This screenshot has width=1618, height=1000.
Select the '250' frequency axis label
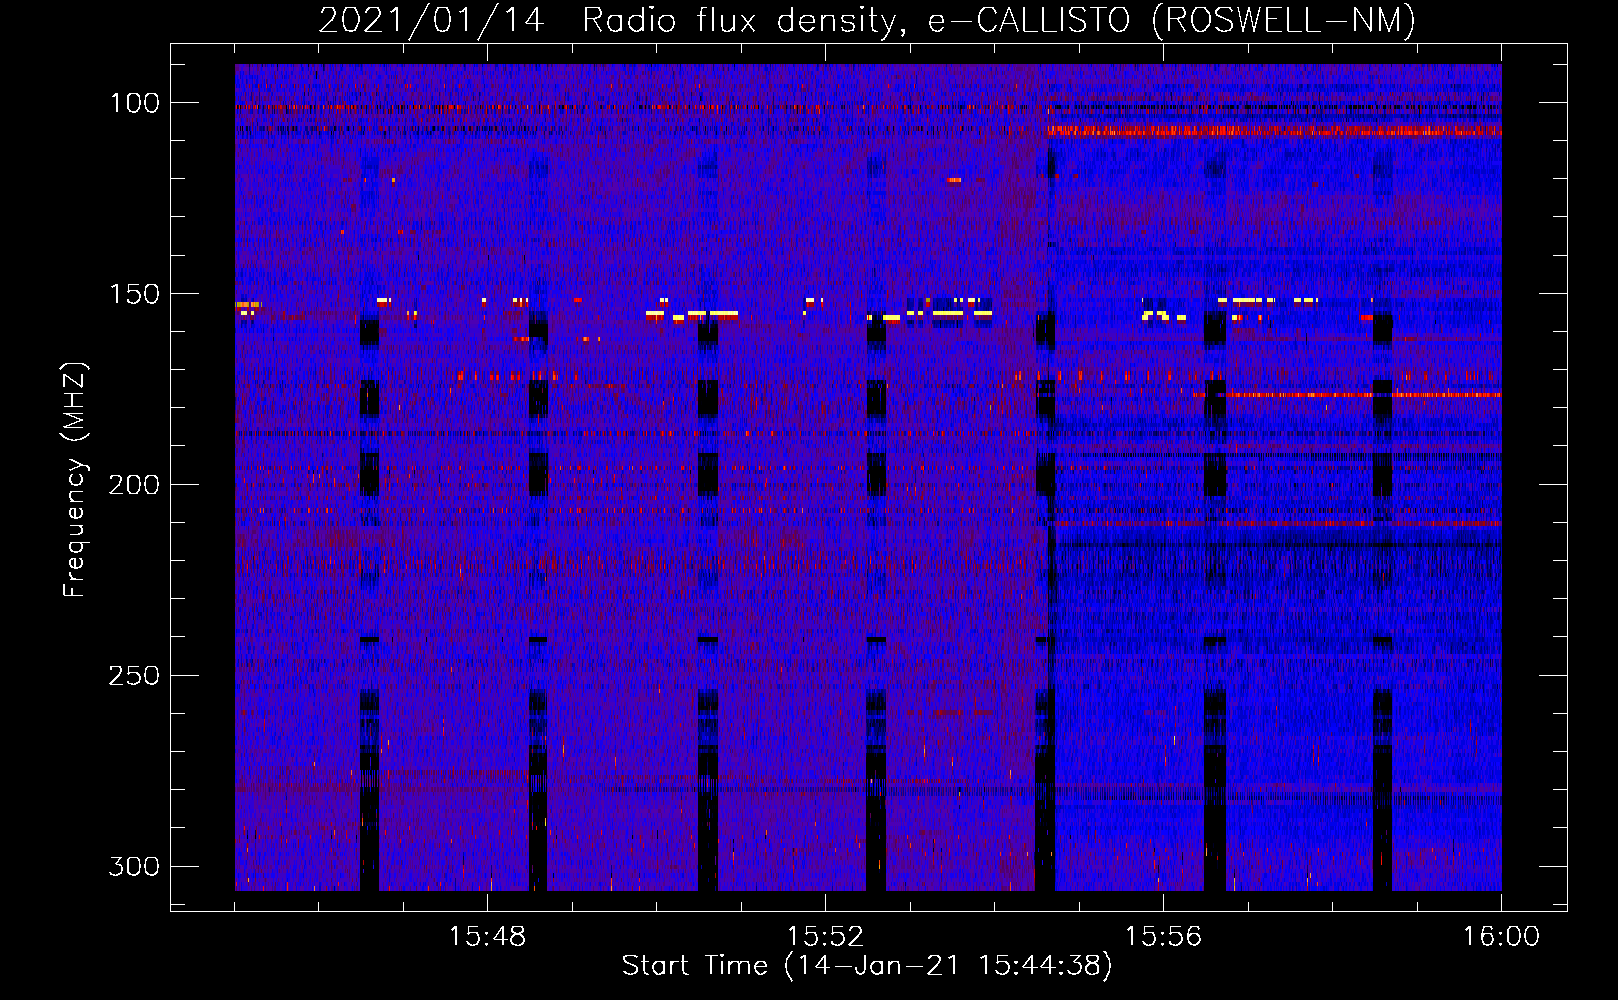[134, 676]
